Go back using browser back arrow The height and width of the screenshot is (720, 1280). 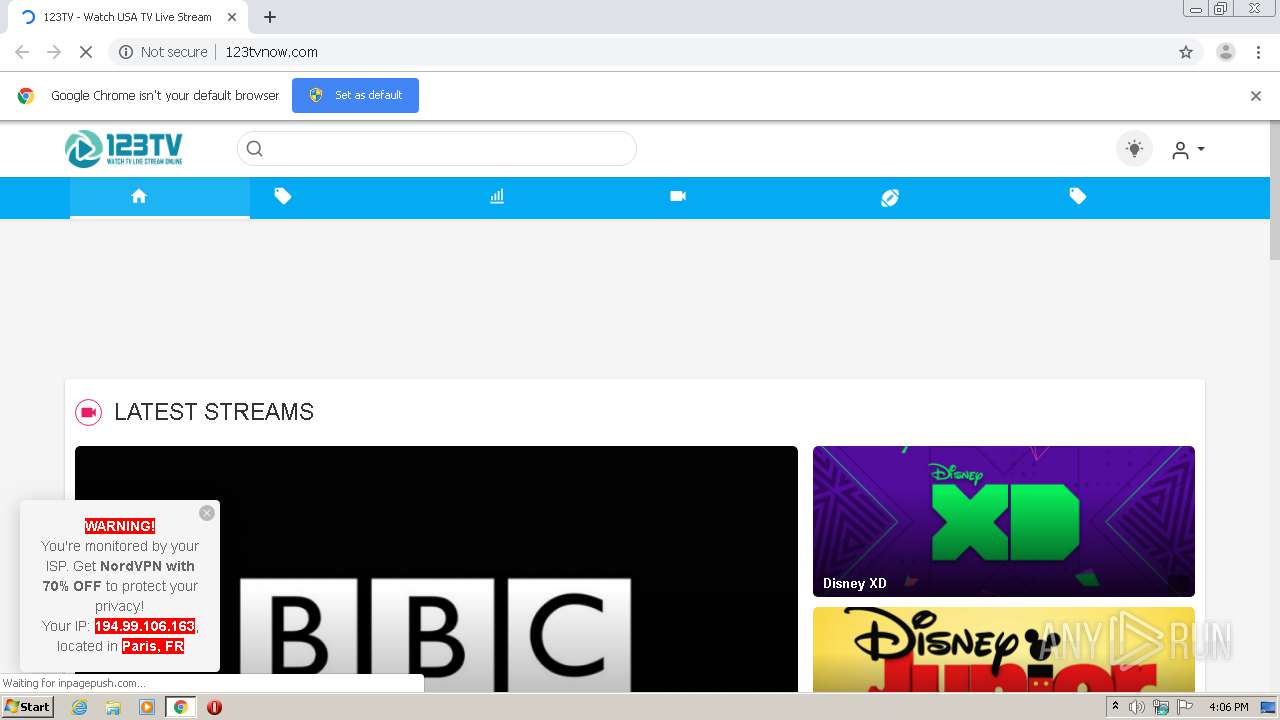(x=22, y=52)
